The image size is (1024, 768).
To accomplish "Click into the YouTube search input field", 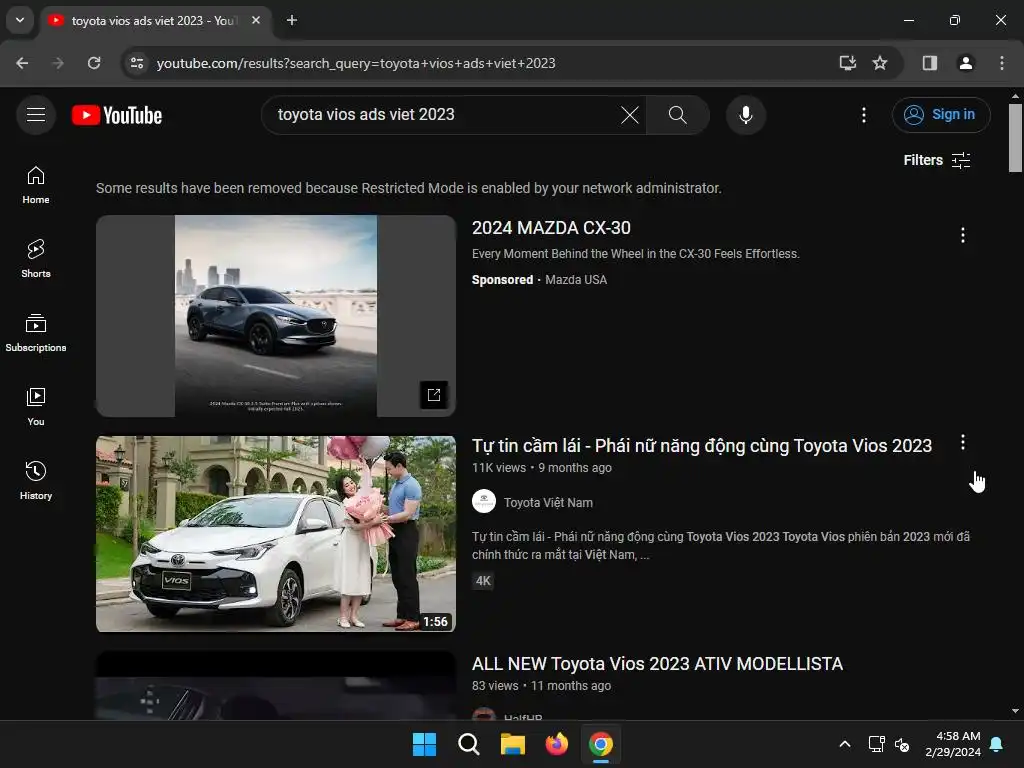I will click(444, 115).
